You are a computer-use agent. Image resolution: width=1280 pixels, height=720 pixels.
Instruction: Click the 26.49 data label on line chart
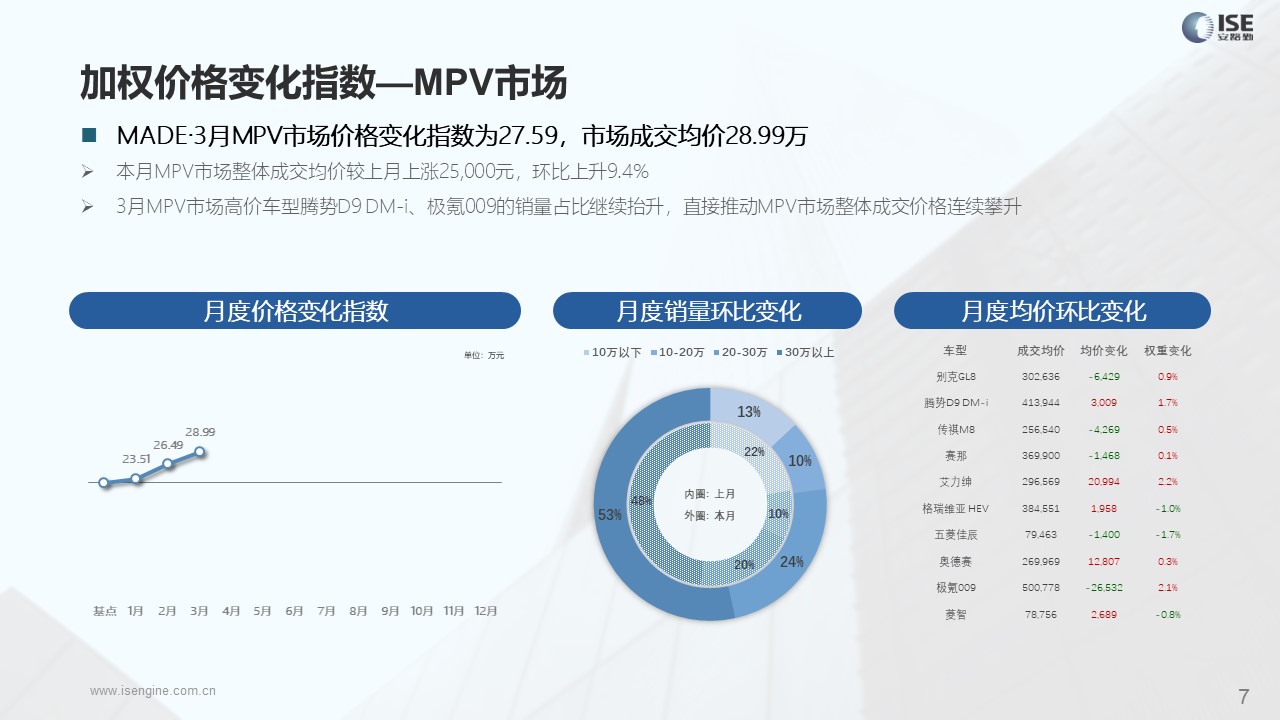tap(168, 445)
